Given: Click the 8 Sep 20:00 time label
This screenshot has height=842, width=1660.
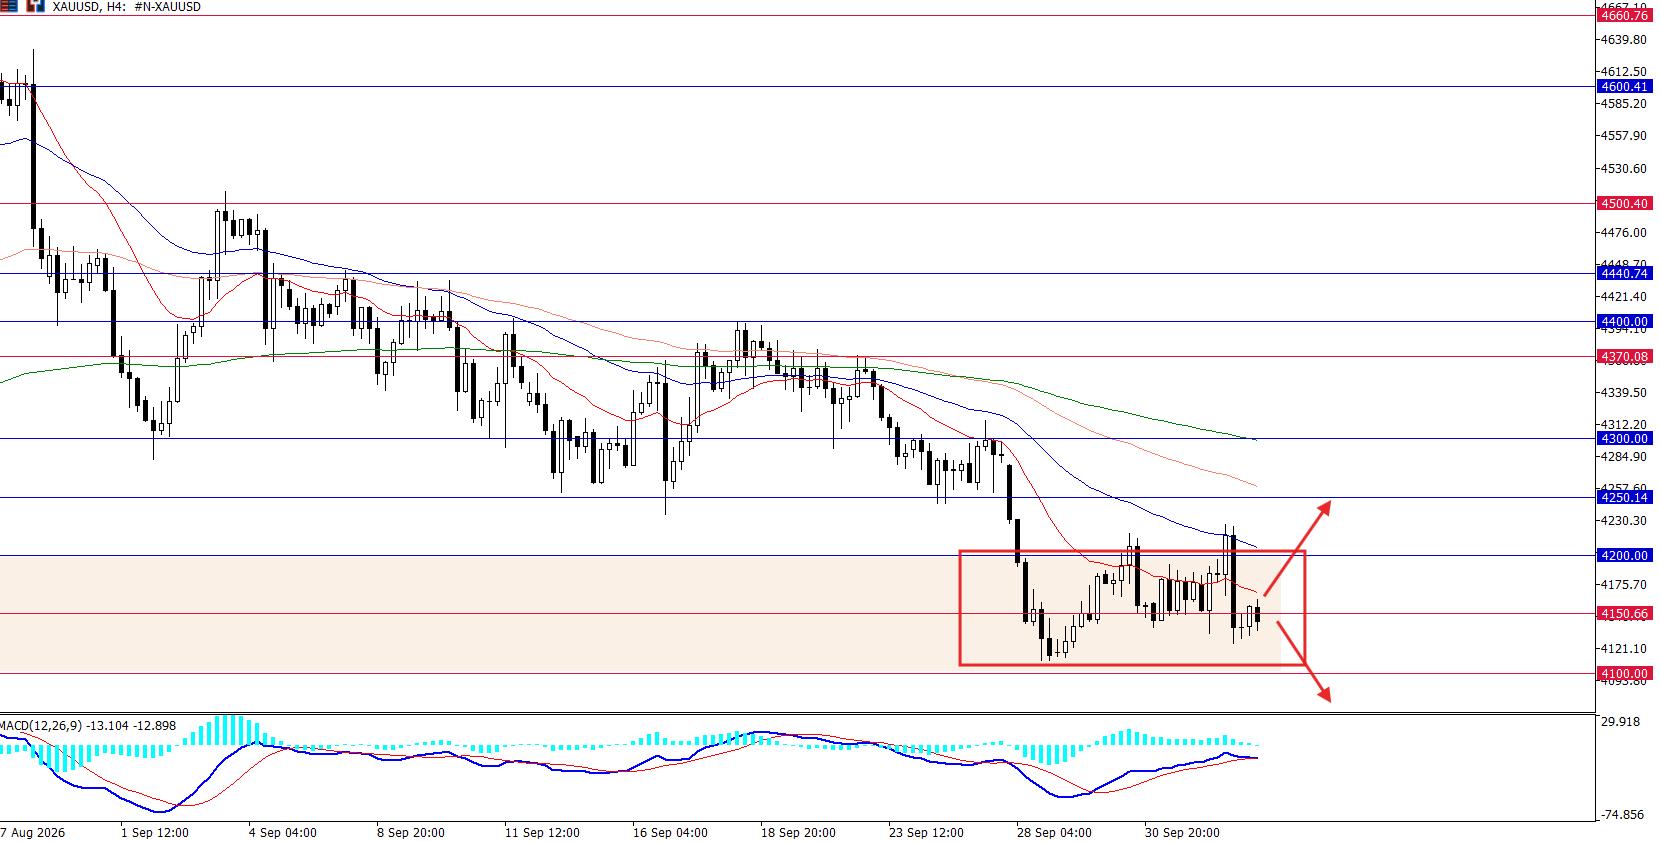Looking at the screenshot, I should (411, 833).
